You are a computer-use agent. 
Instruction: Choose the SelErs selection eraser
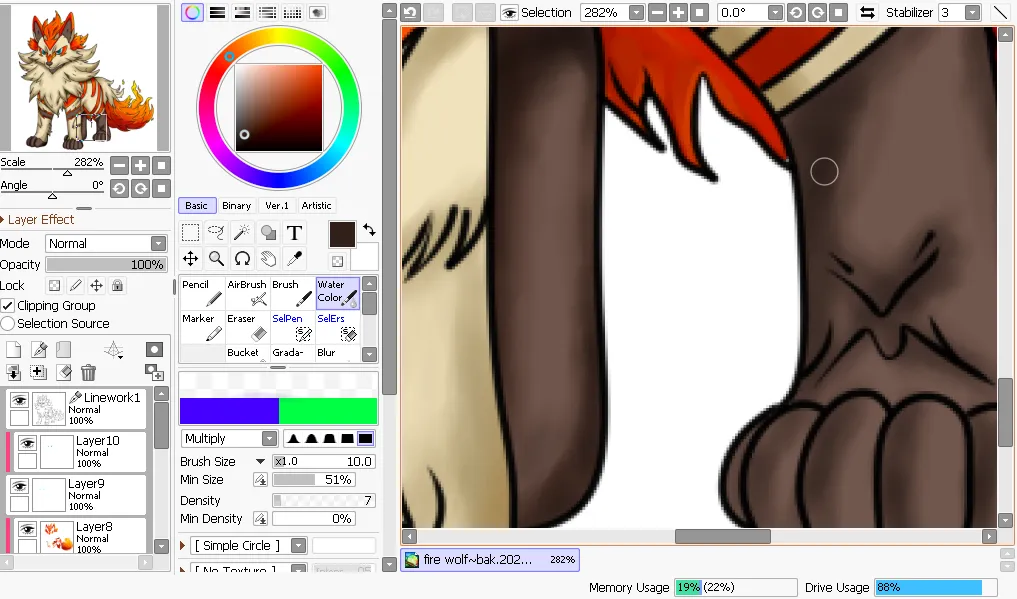click(337, 327)
